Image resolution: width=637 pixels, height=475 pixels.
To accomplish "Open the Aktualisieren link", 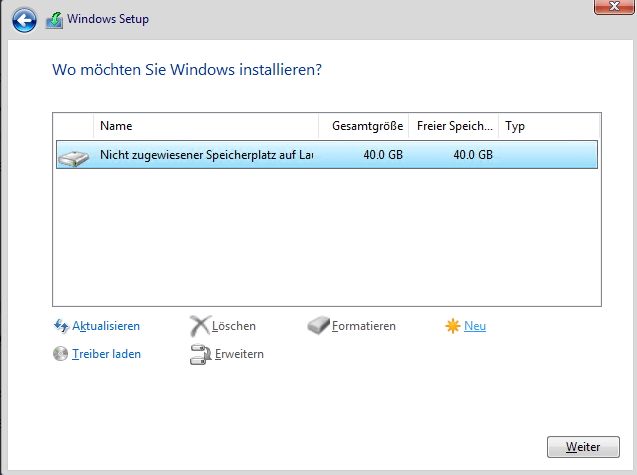I will pyautogui.click(x=106, y=326).
